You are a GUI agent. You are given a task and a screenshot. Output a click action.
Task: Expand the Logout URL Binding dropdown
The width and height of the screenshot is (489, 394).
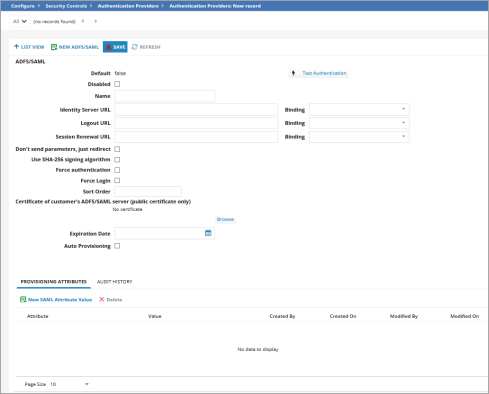click(x=359, y=123)
